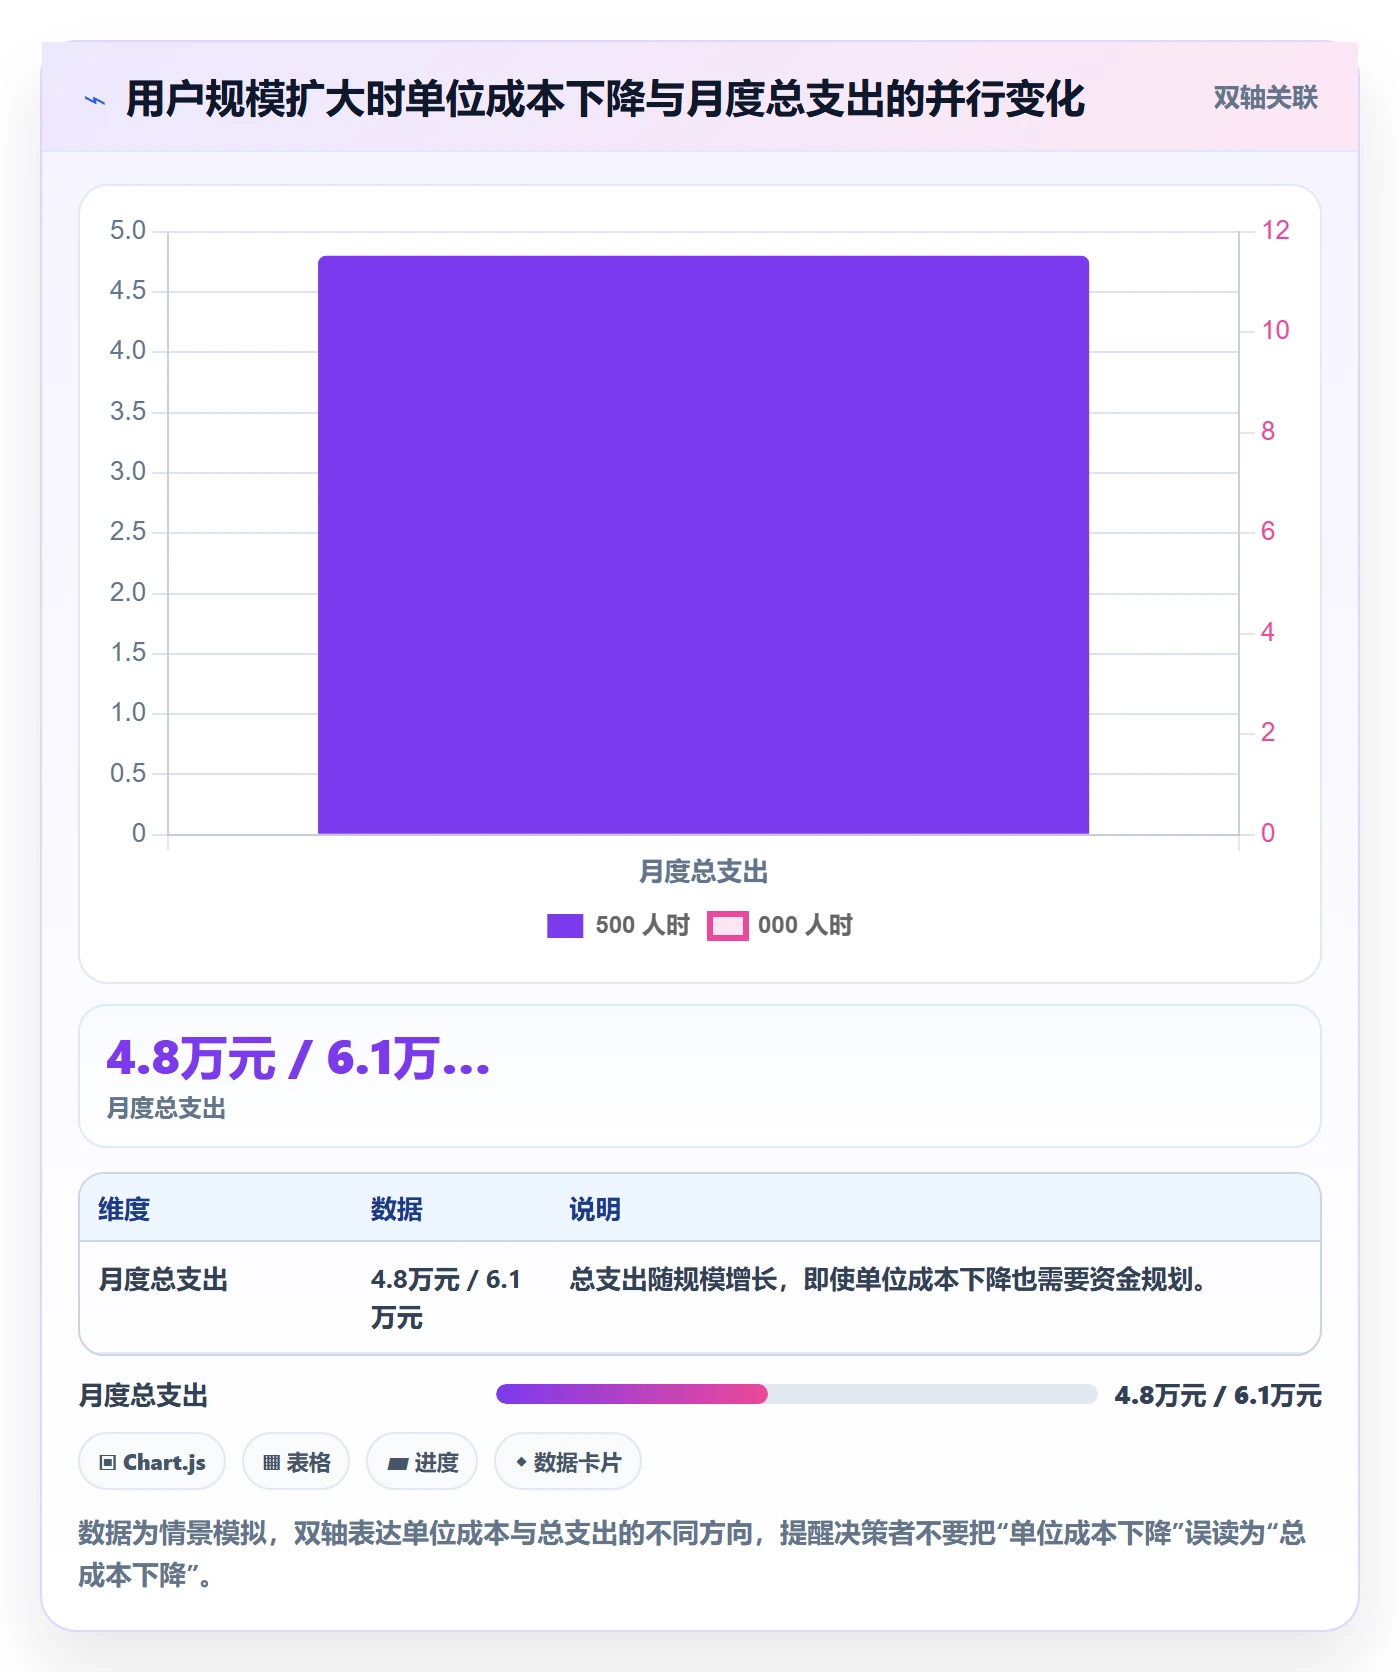Click the purple 500 人时 legend swatch
The image size is (1400, 1672).
click(565, 926)
